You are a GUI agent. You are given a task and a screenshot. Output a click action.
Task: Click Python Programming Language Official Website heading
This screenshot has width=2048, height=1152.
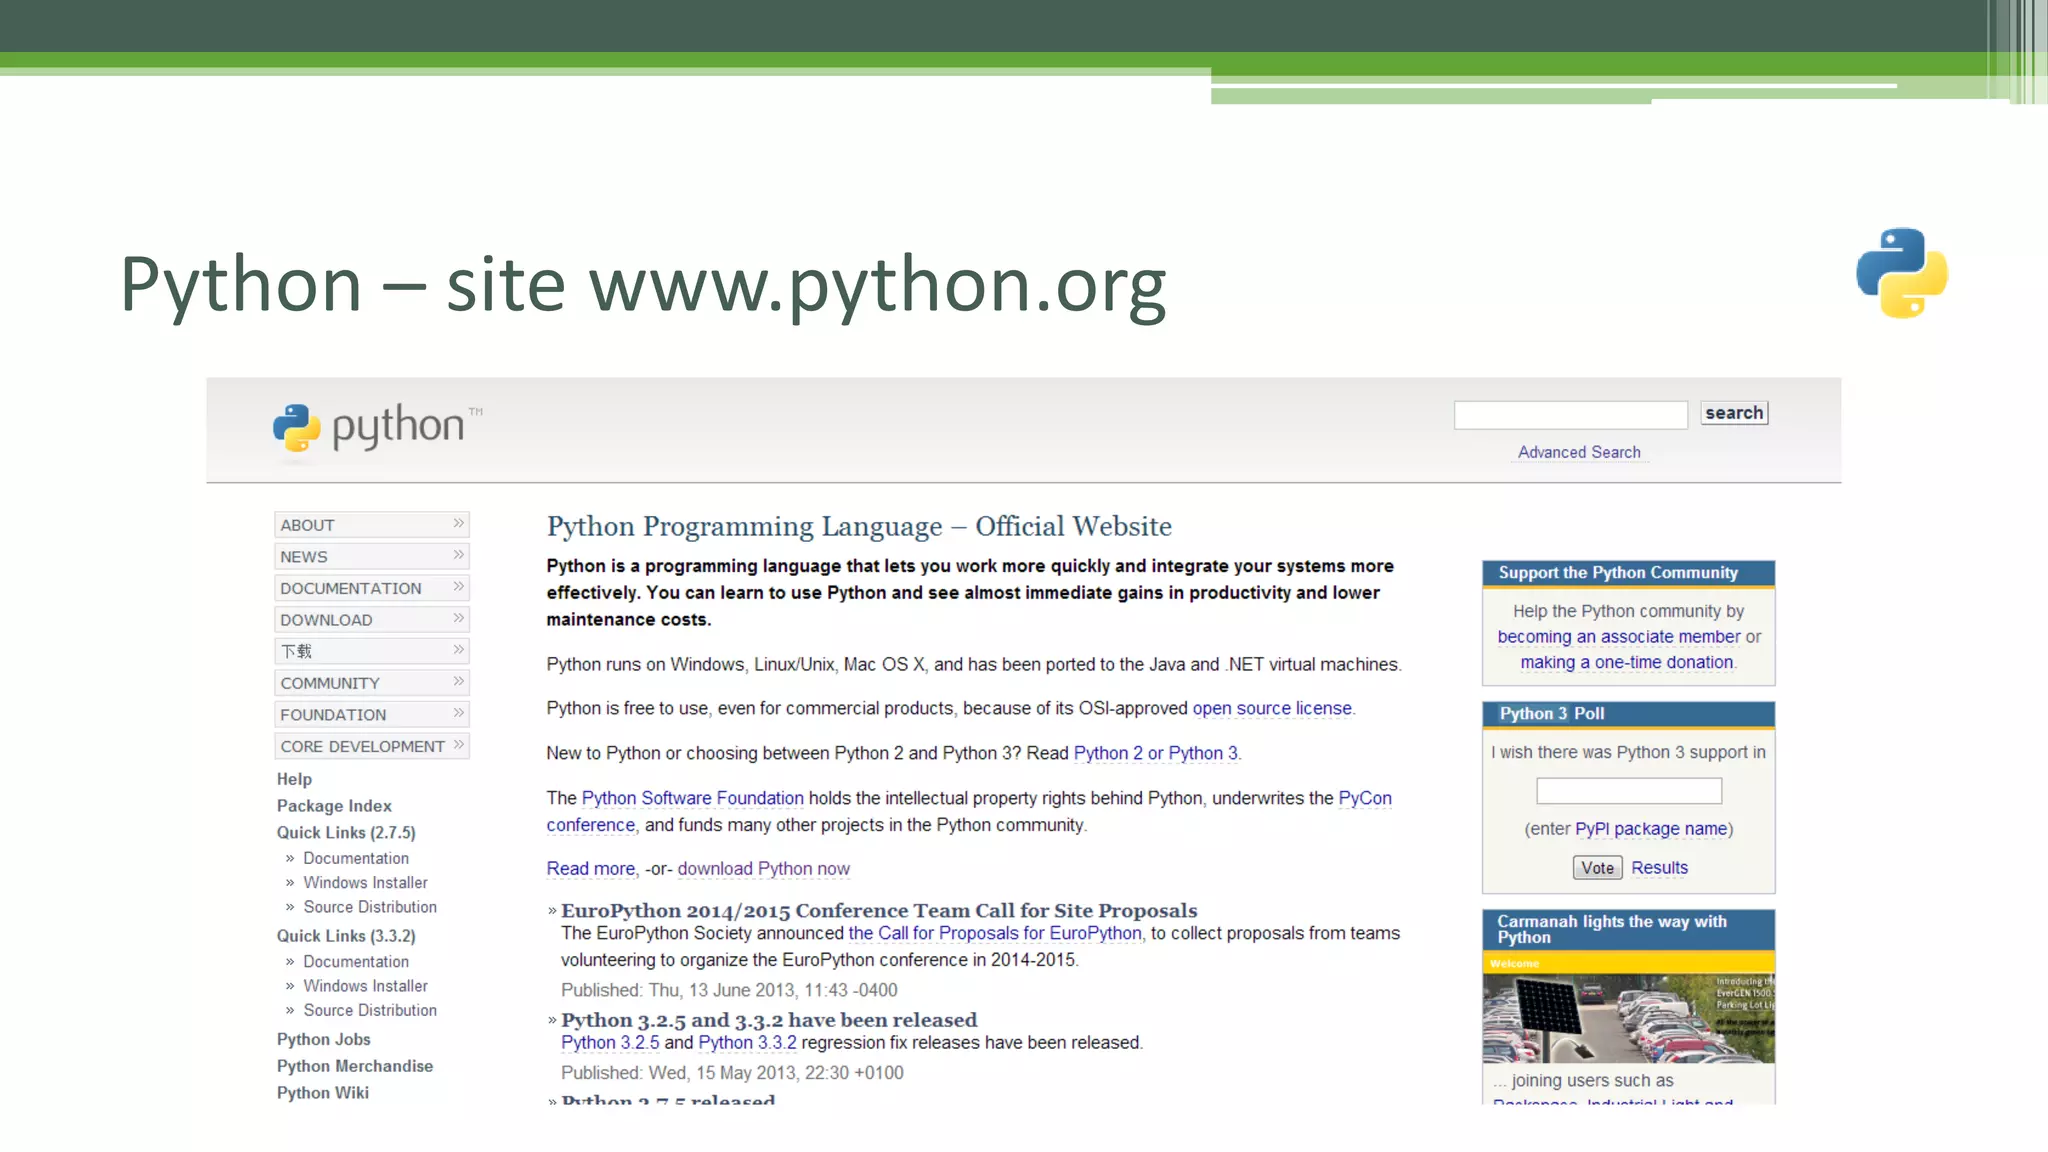pos(859,526)
